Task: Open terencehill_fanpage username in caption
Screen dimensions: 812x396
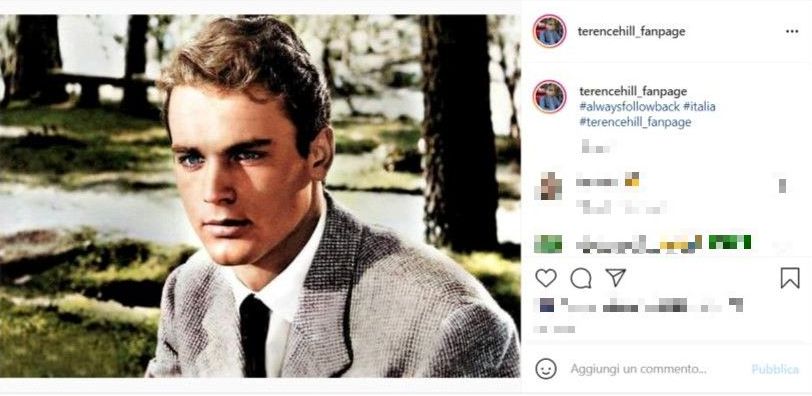Action: [633, 92]
